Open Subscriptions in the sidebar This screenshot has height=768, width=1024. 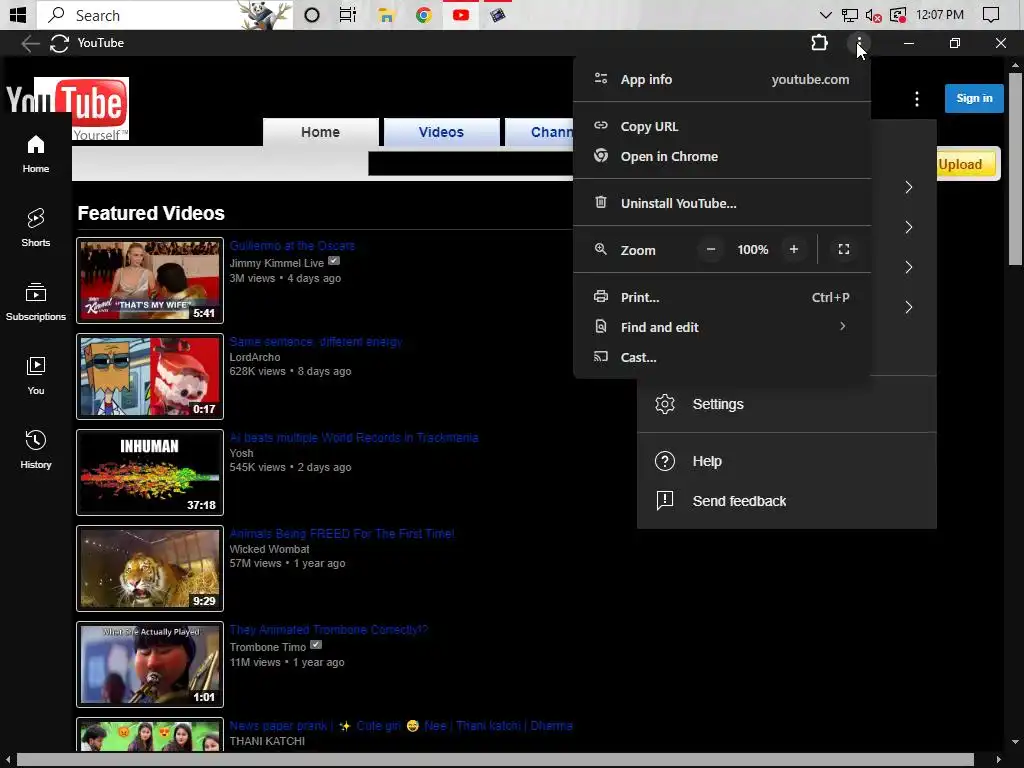(x=36, y=302)
